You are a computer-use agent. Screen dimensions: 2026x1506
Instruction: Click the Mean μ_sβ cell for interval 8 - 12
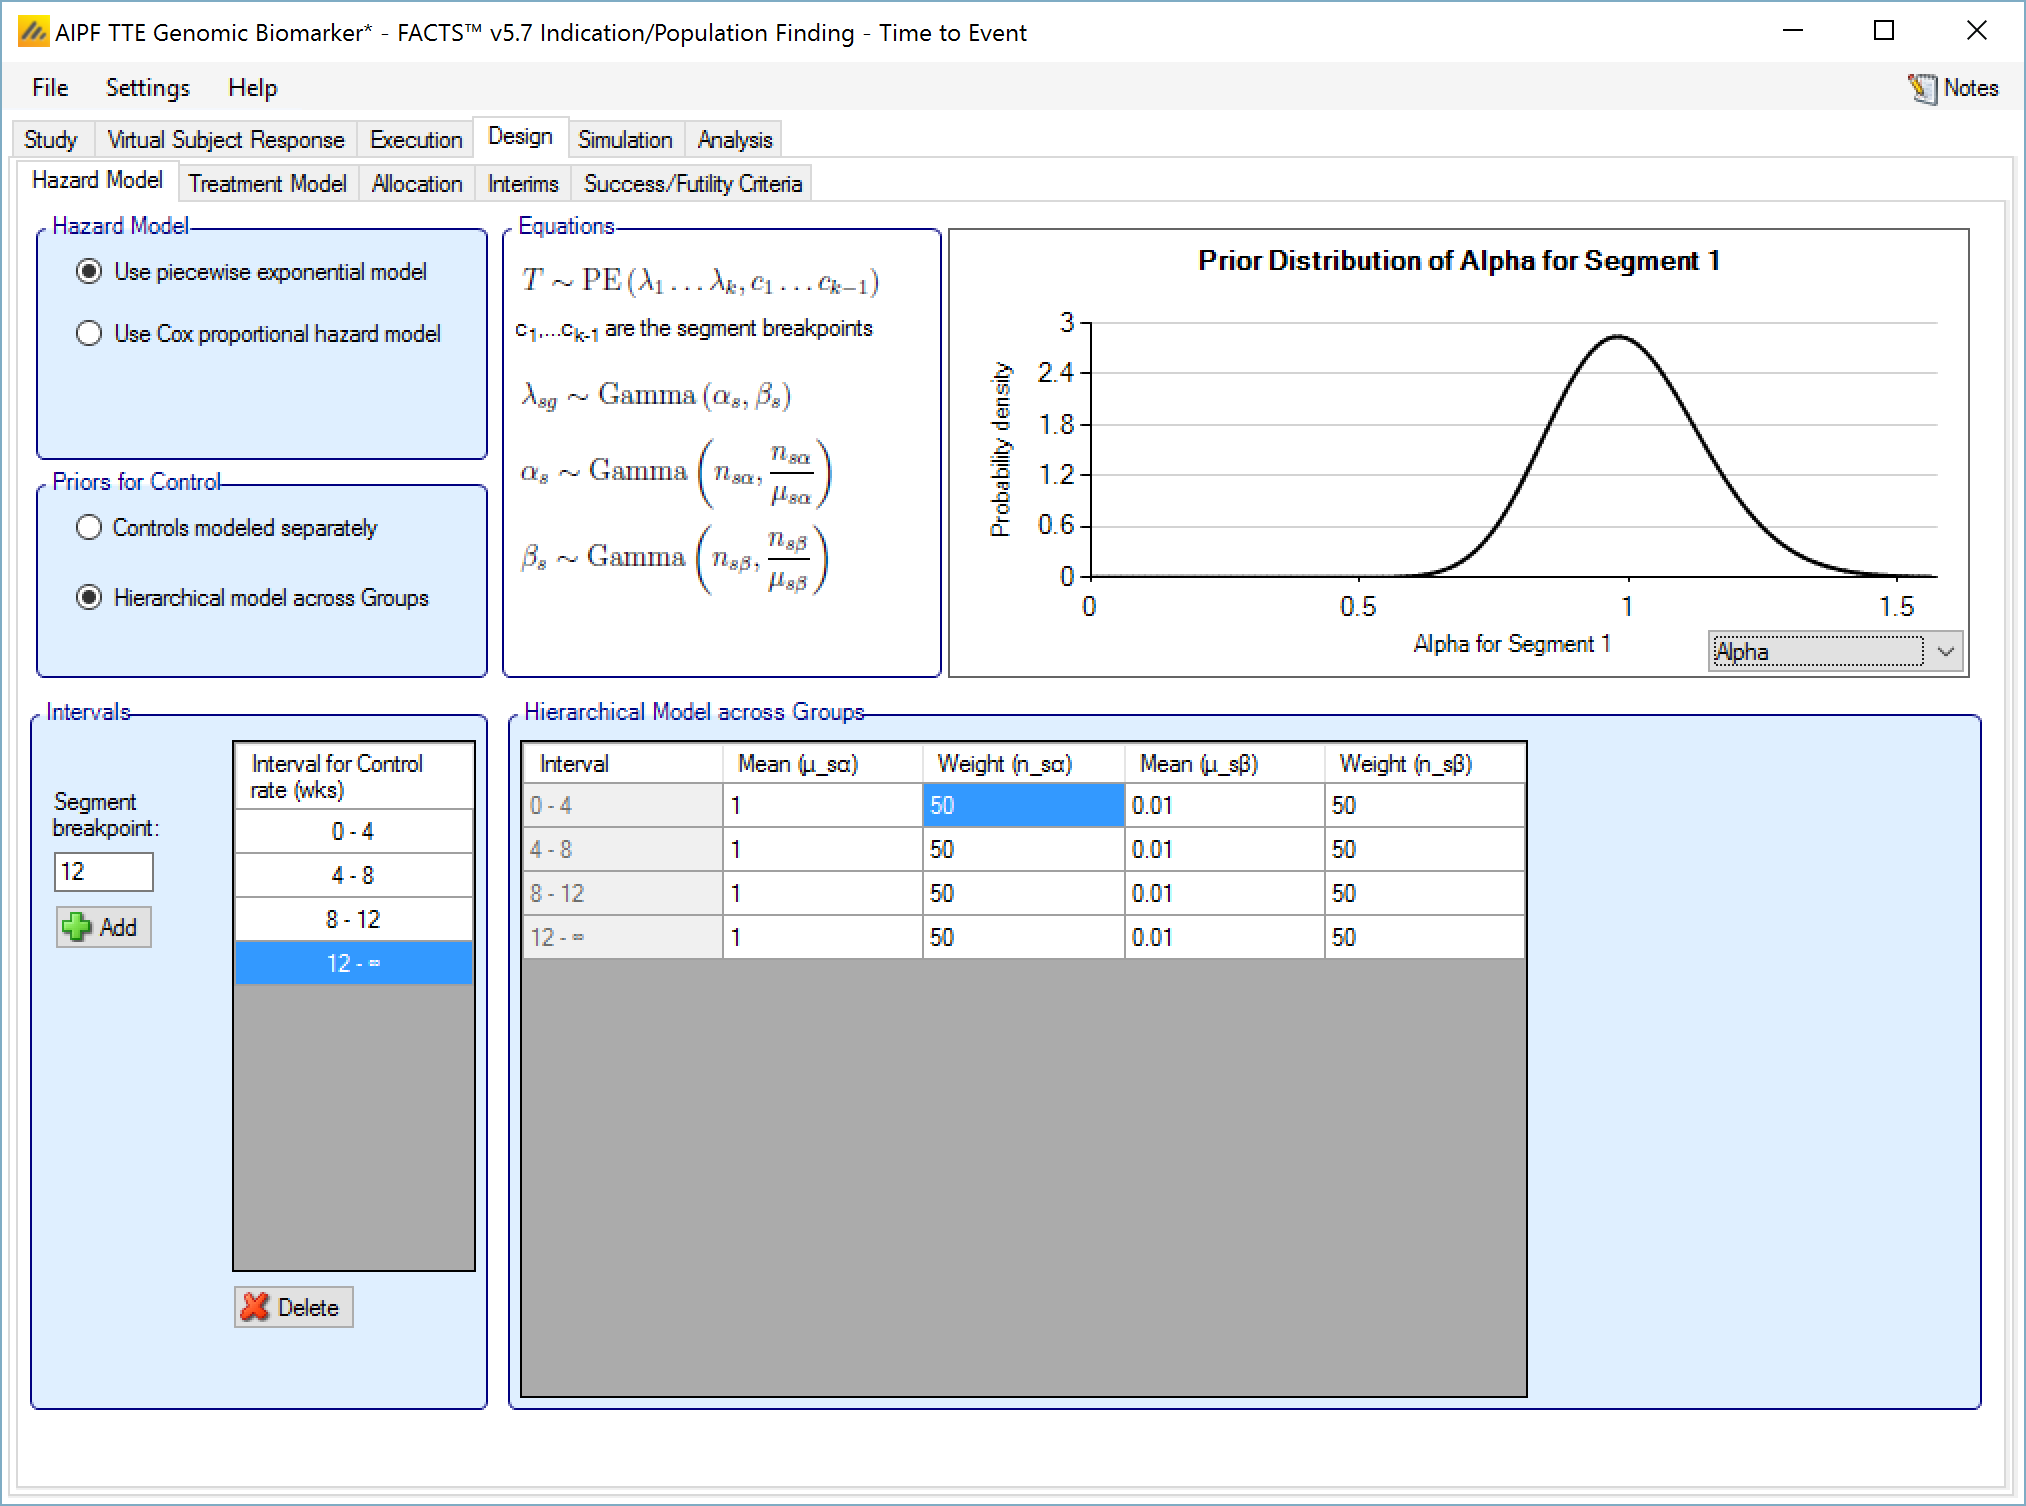pos(1223,893)
